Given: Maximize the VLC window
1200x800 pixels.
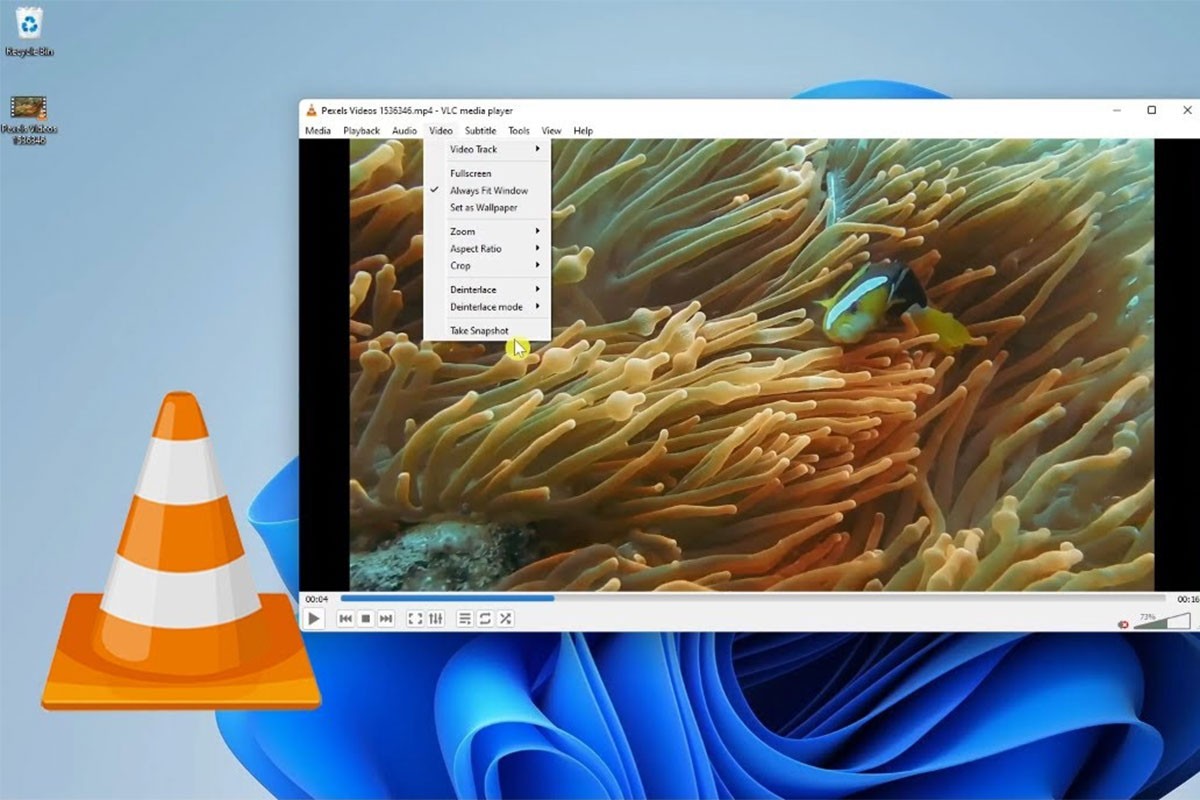Looking at the screenshot, I should pos(1152,110).
